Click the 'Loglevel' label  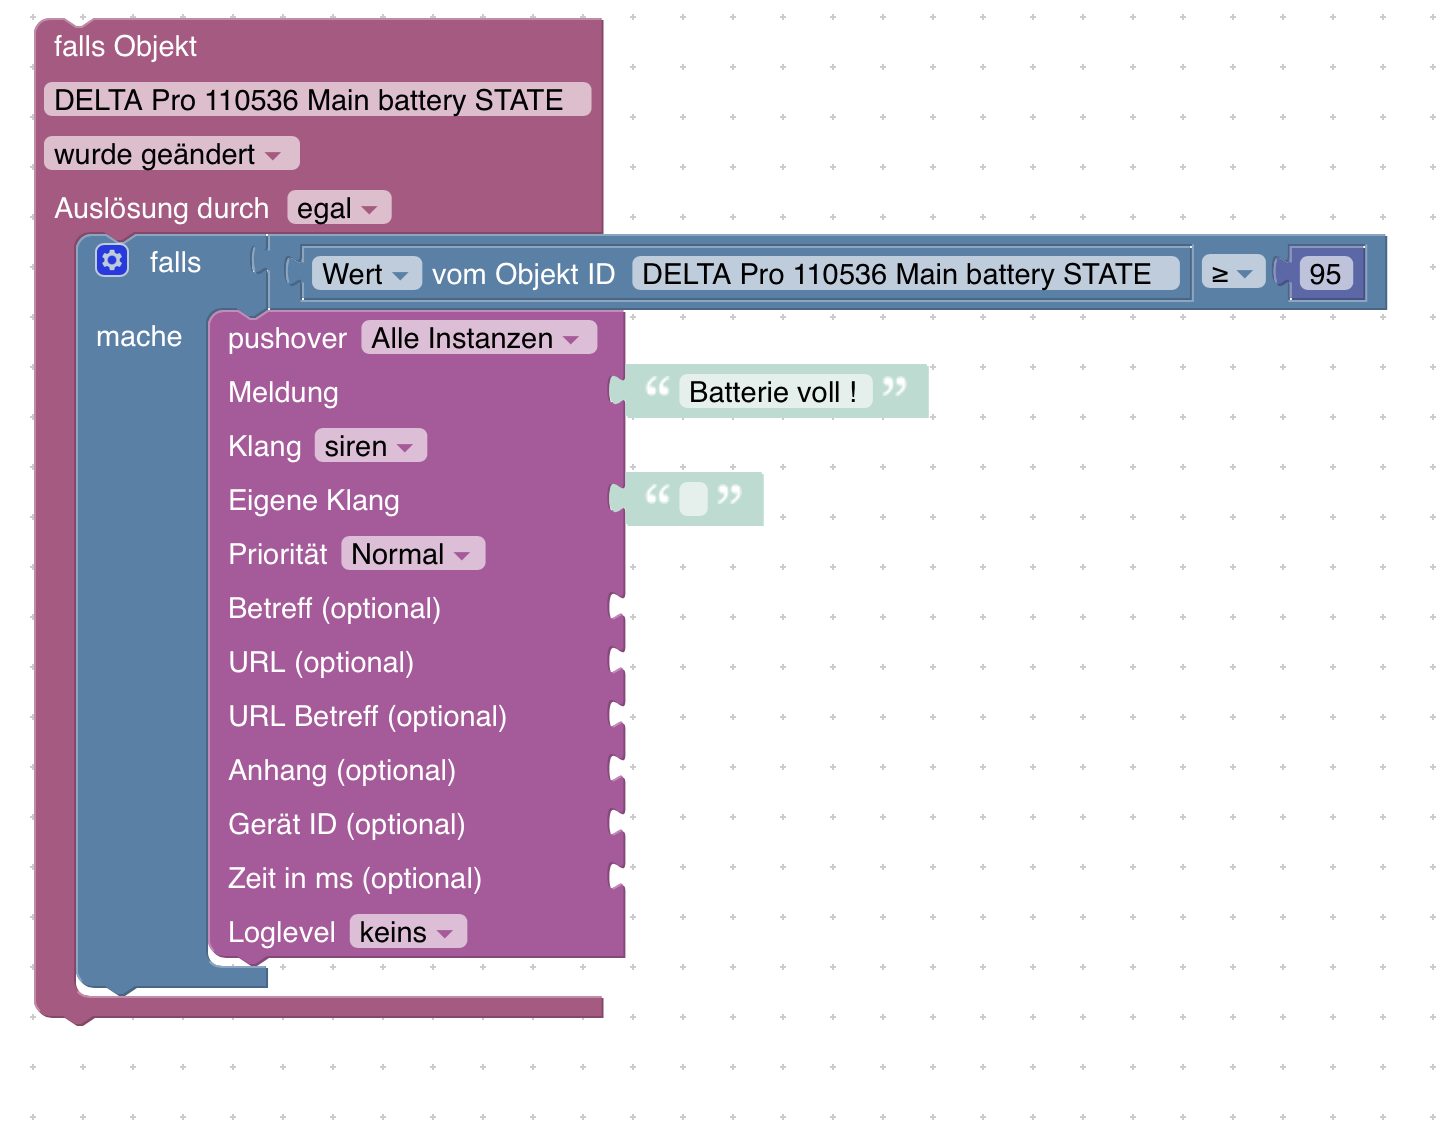[282, 932]
